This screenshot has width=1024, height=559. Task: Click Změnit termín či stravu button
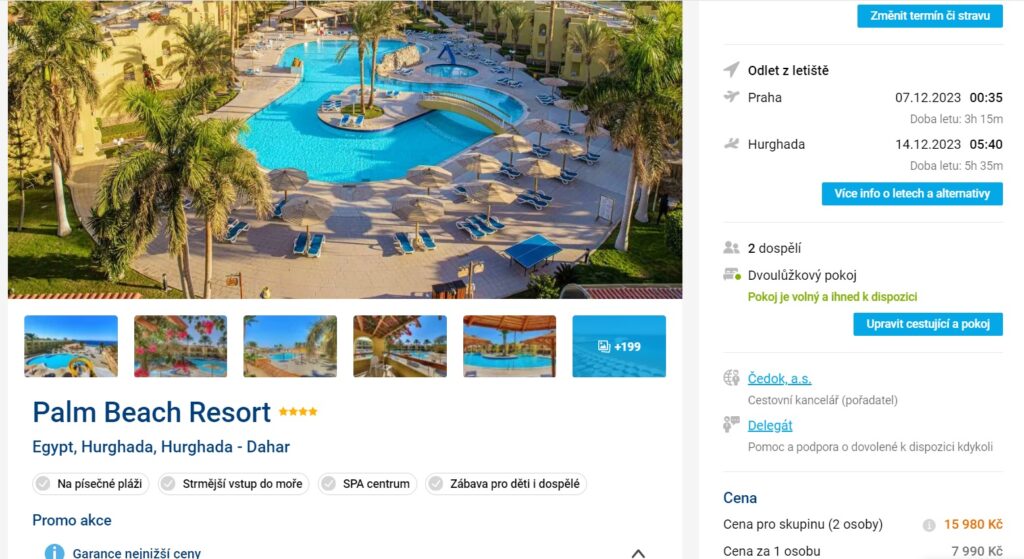coord(930,16)
